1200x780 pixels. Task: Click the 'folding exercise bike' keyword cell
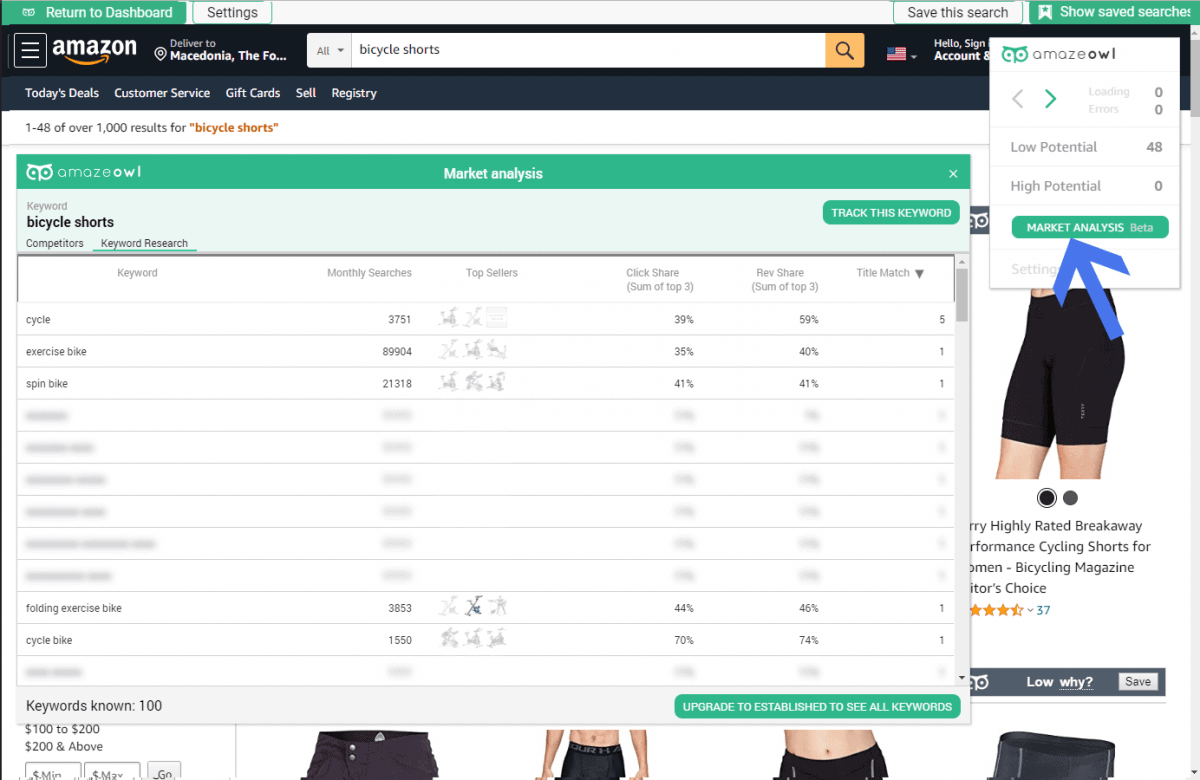point(74,608)
